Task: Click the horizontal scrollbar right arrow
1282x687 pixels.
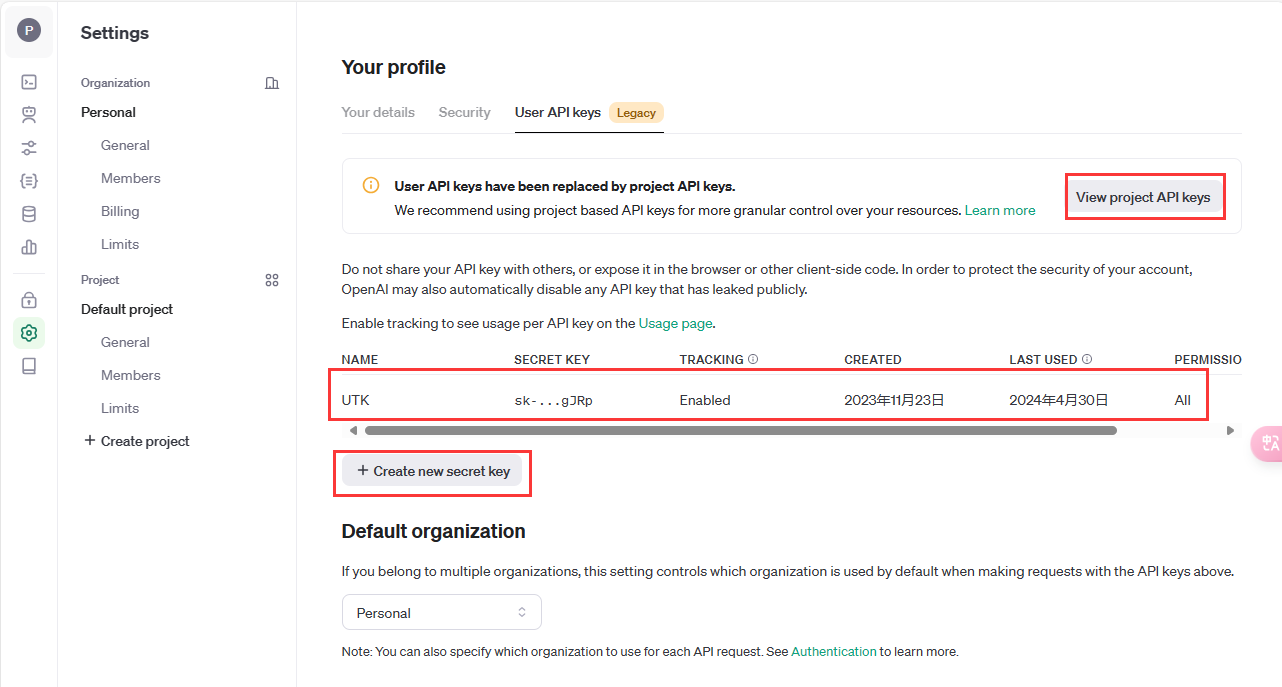Action: point(1230,431)
